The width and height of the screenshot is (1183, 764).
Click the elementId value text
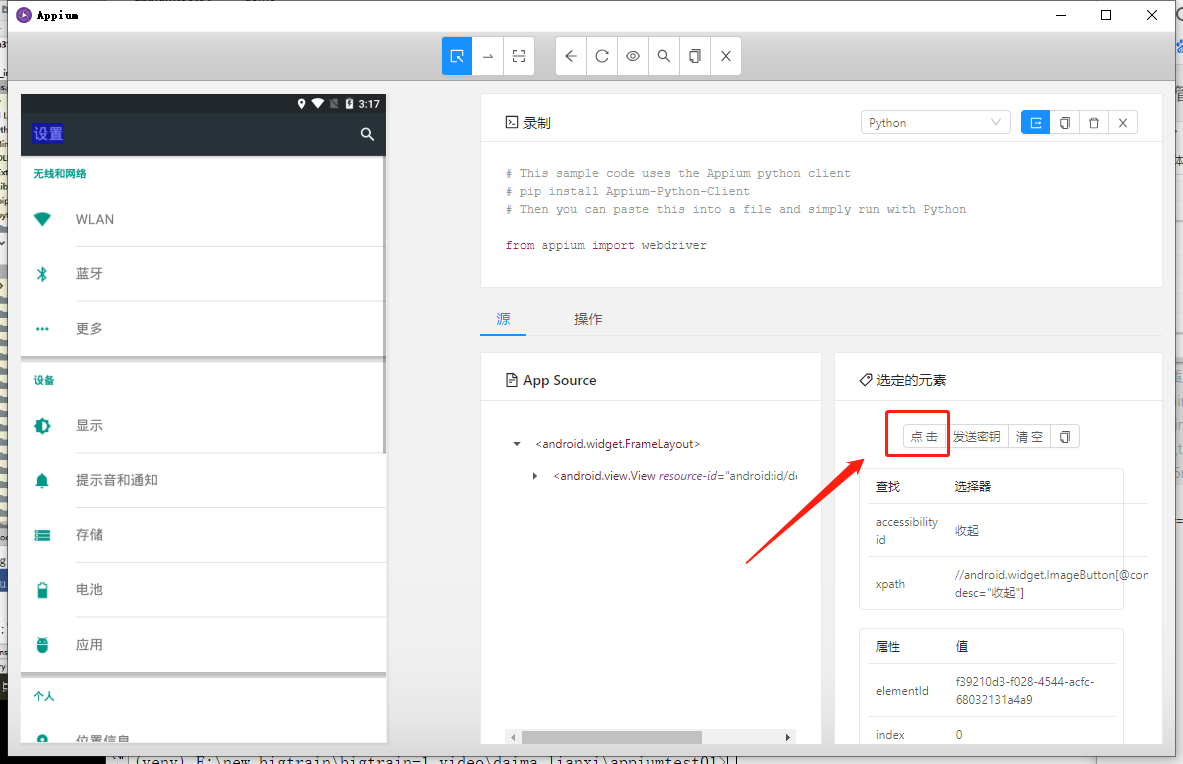1025,691
